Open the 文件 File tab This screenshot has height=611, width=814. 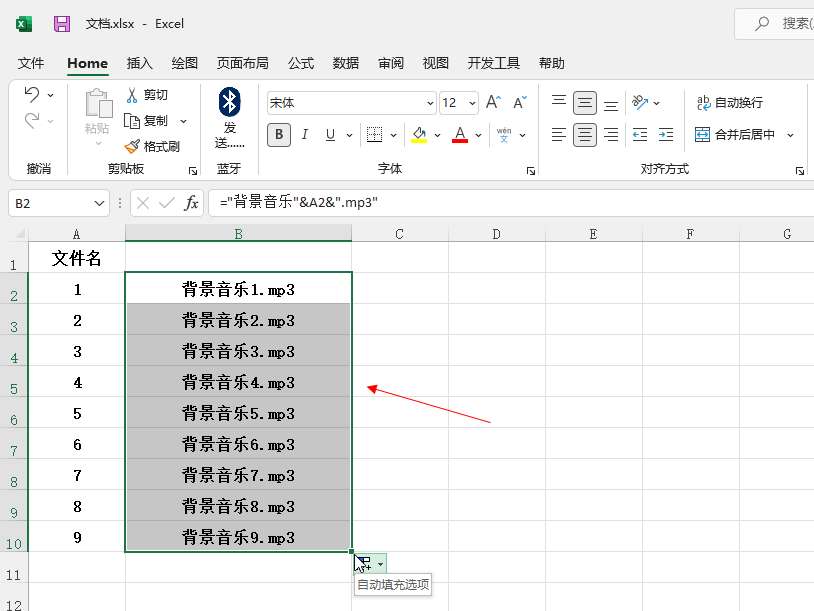tap(31, 63)
